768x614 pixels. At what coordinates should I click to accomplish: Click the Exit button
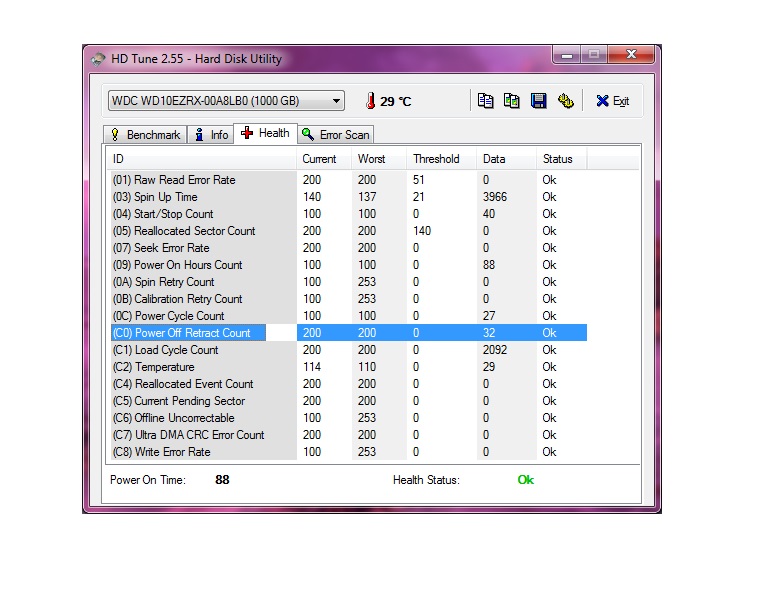click(x=613, y=101)
